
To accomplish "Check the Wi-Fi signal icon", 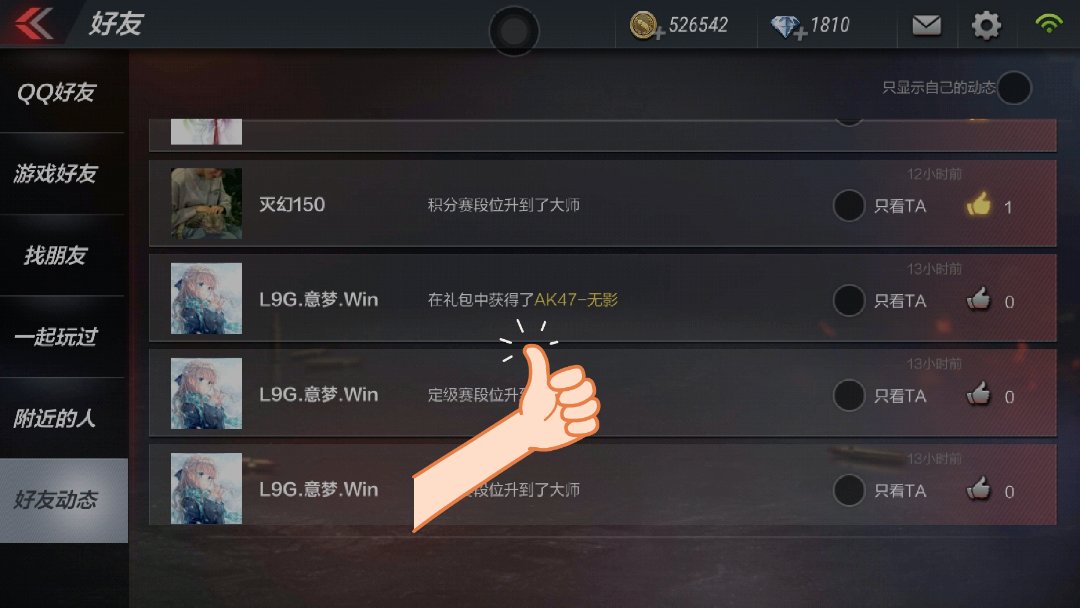I will coord(1048,24).
